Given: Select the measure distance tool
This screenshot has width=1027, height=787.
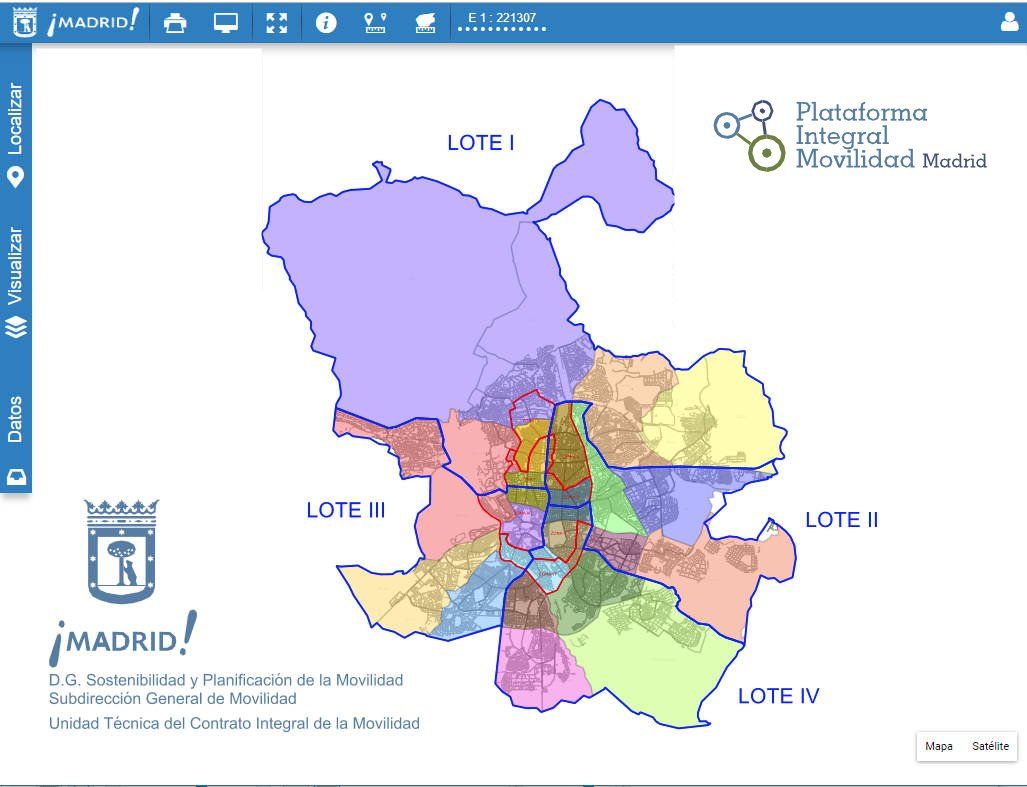Looking at the screenshot, I should point(375,23).
